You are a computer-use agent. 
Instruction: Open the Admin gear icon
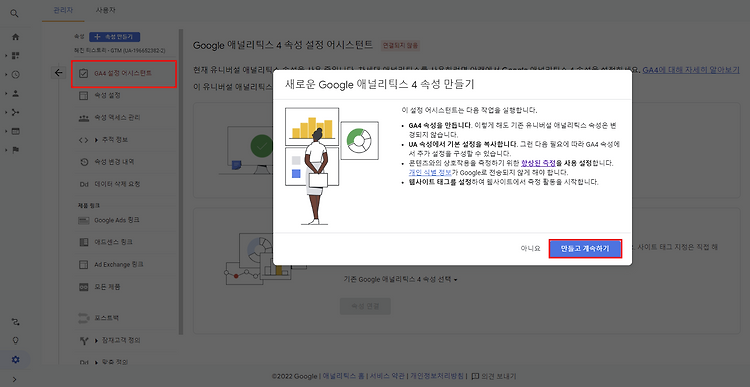pyautogui.click(x=15, y=359)
